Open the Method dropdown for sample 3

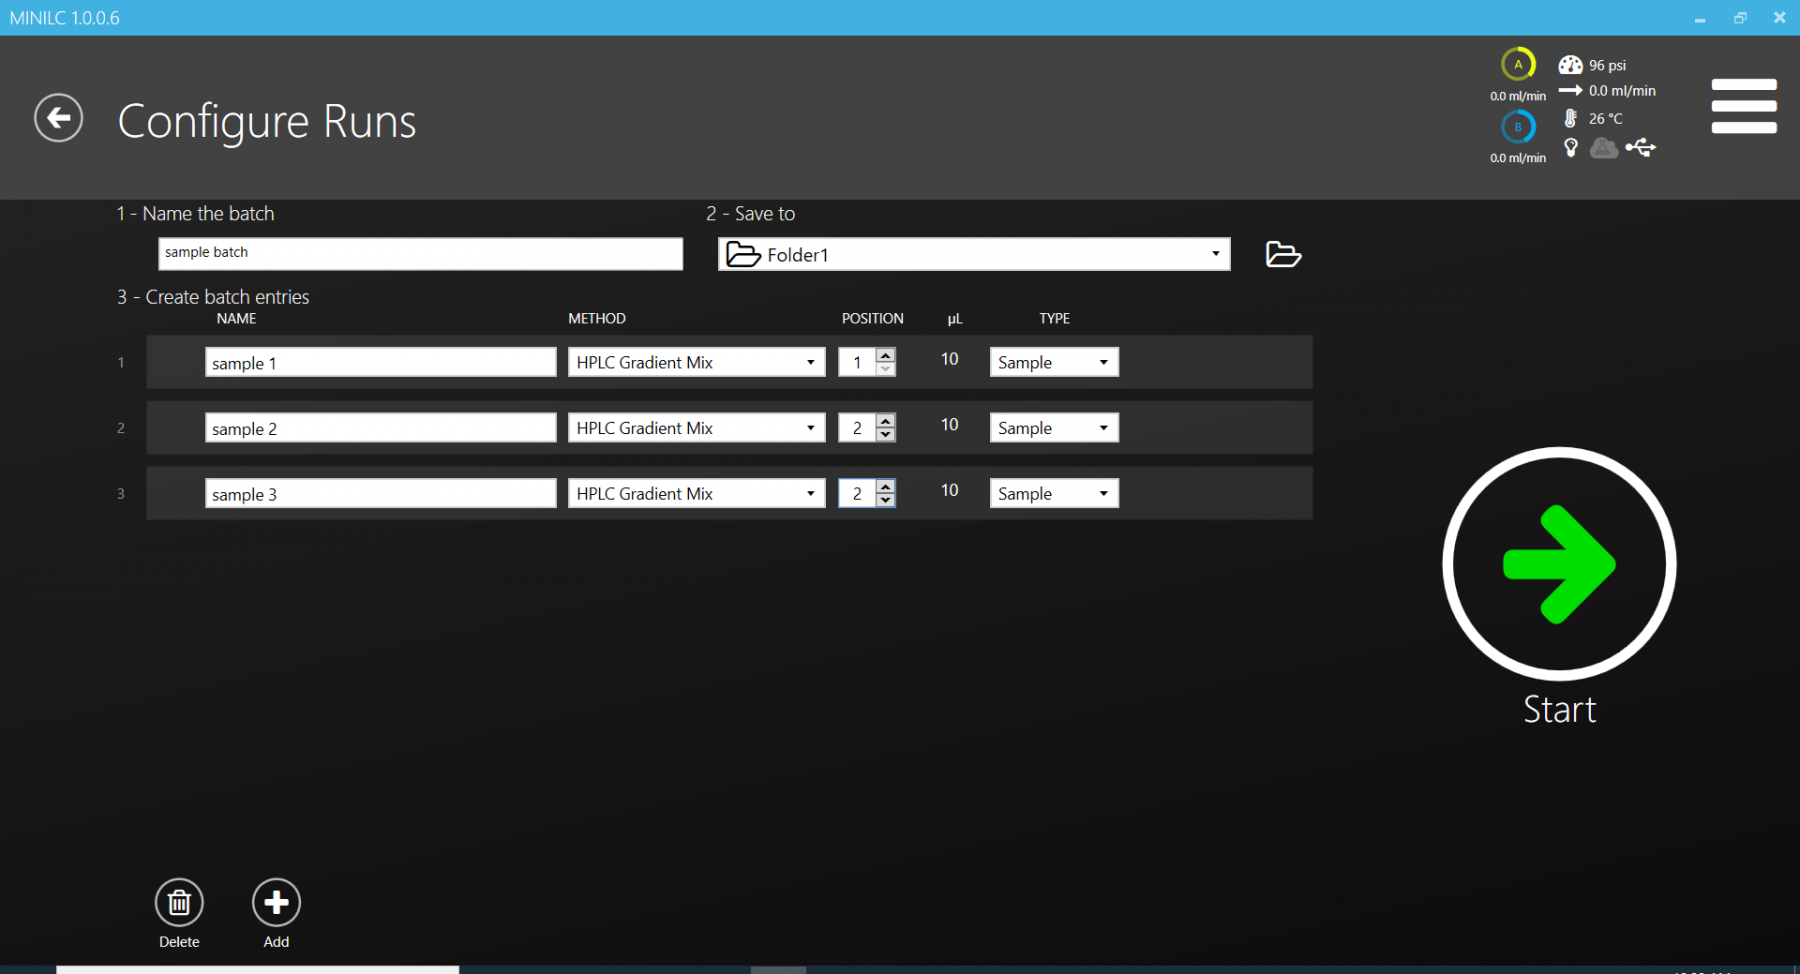(810, 494)
